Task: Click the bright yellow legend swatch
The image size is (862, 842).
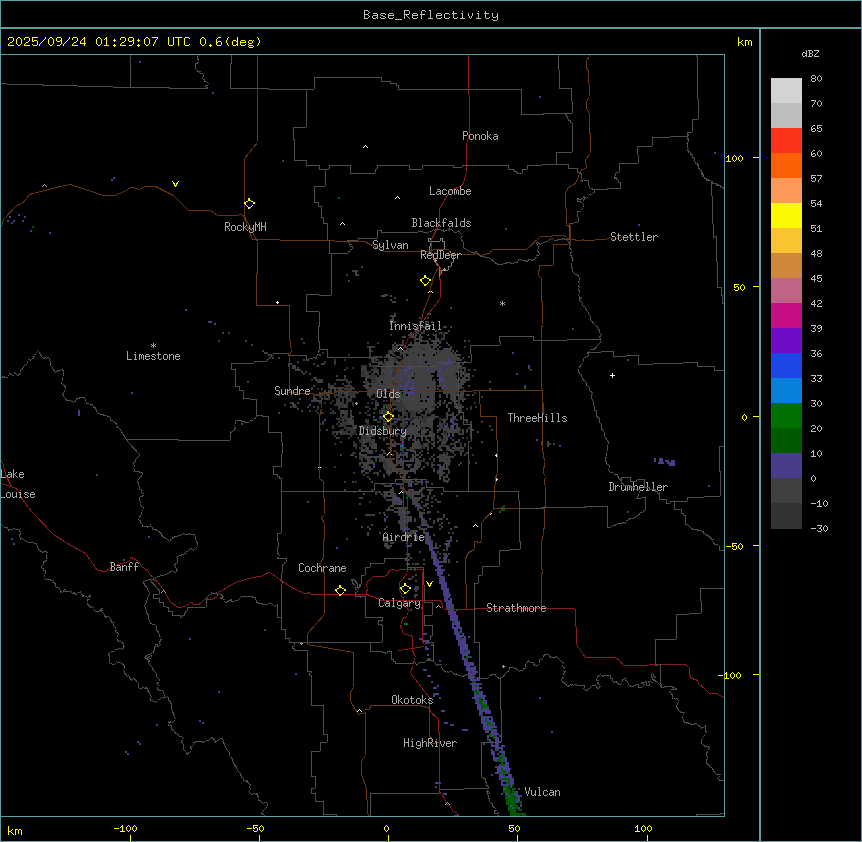Action: [x=786, y=215]
